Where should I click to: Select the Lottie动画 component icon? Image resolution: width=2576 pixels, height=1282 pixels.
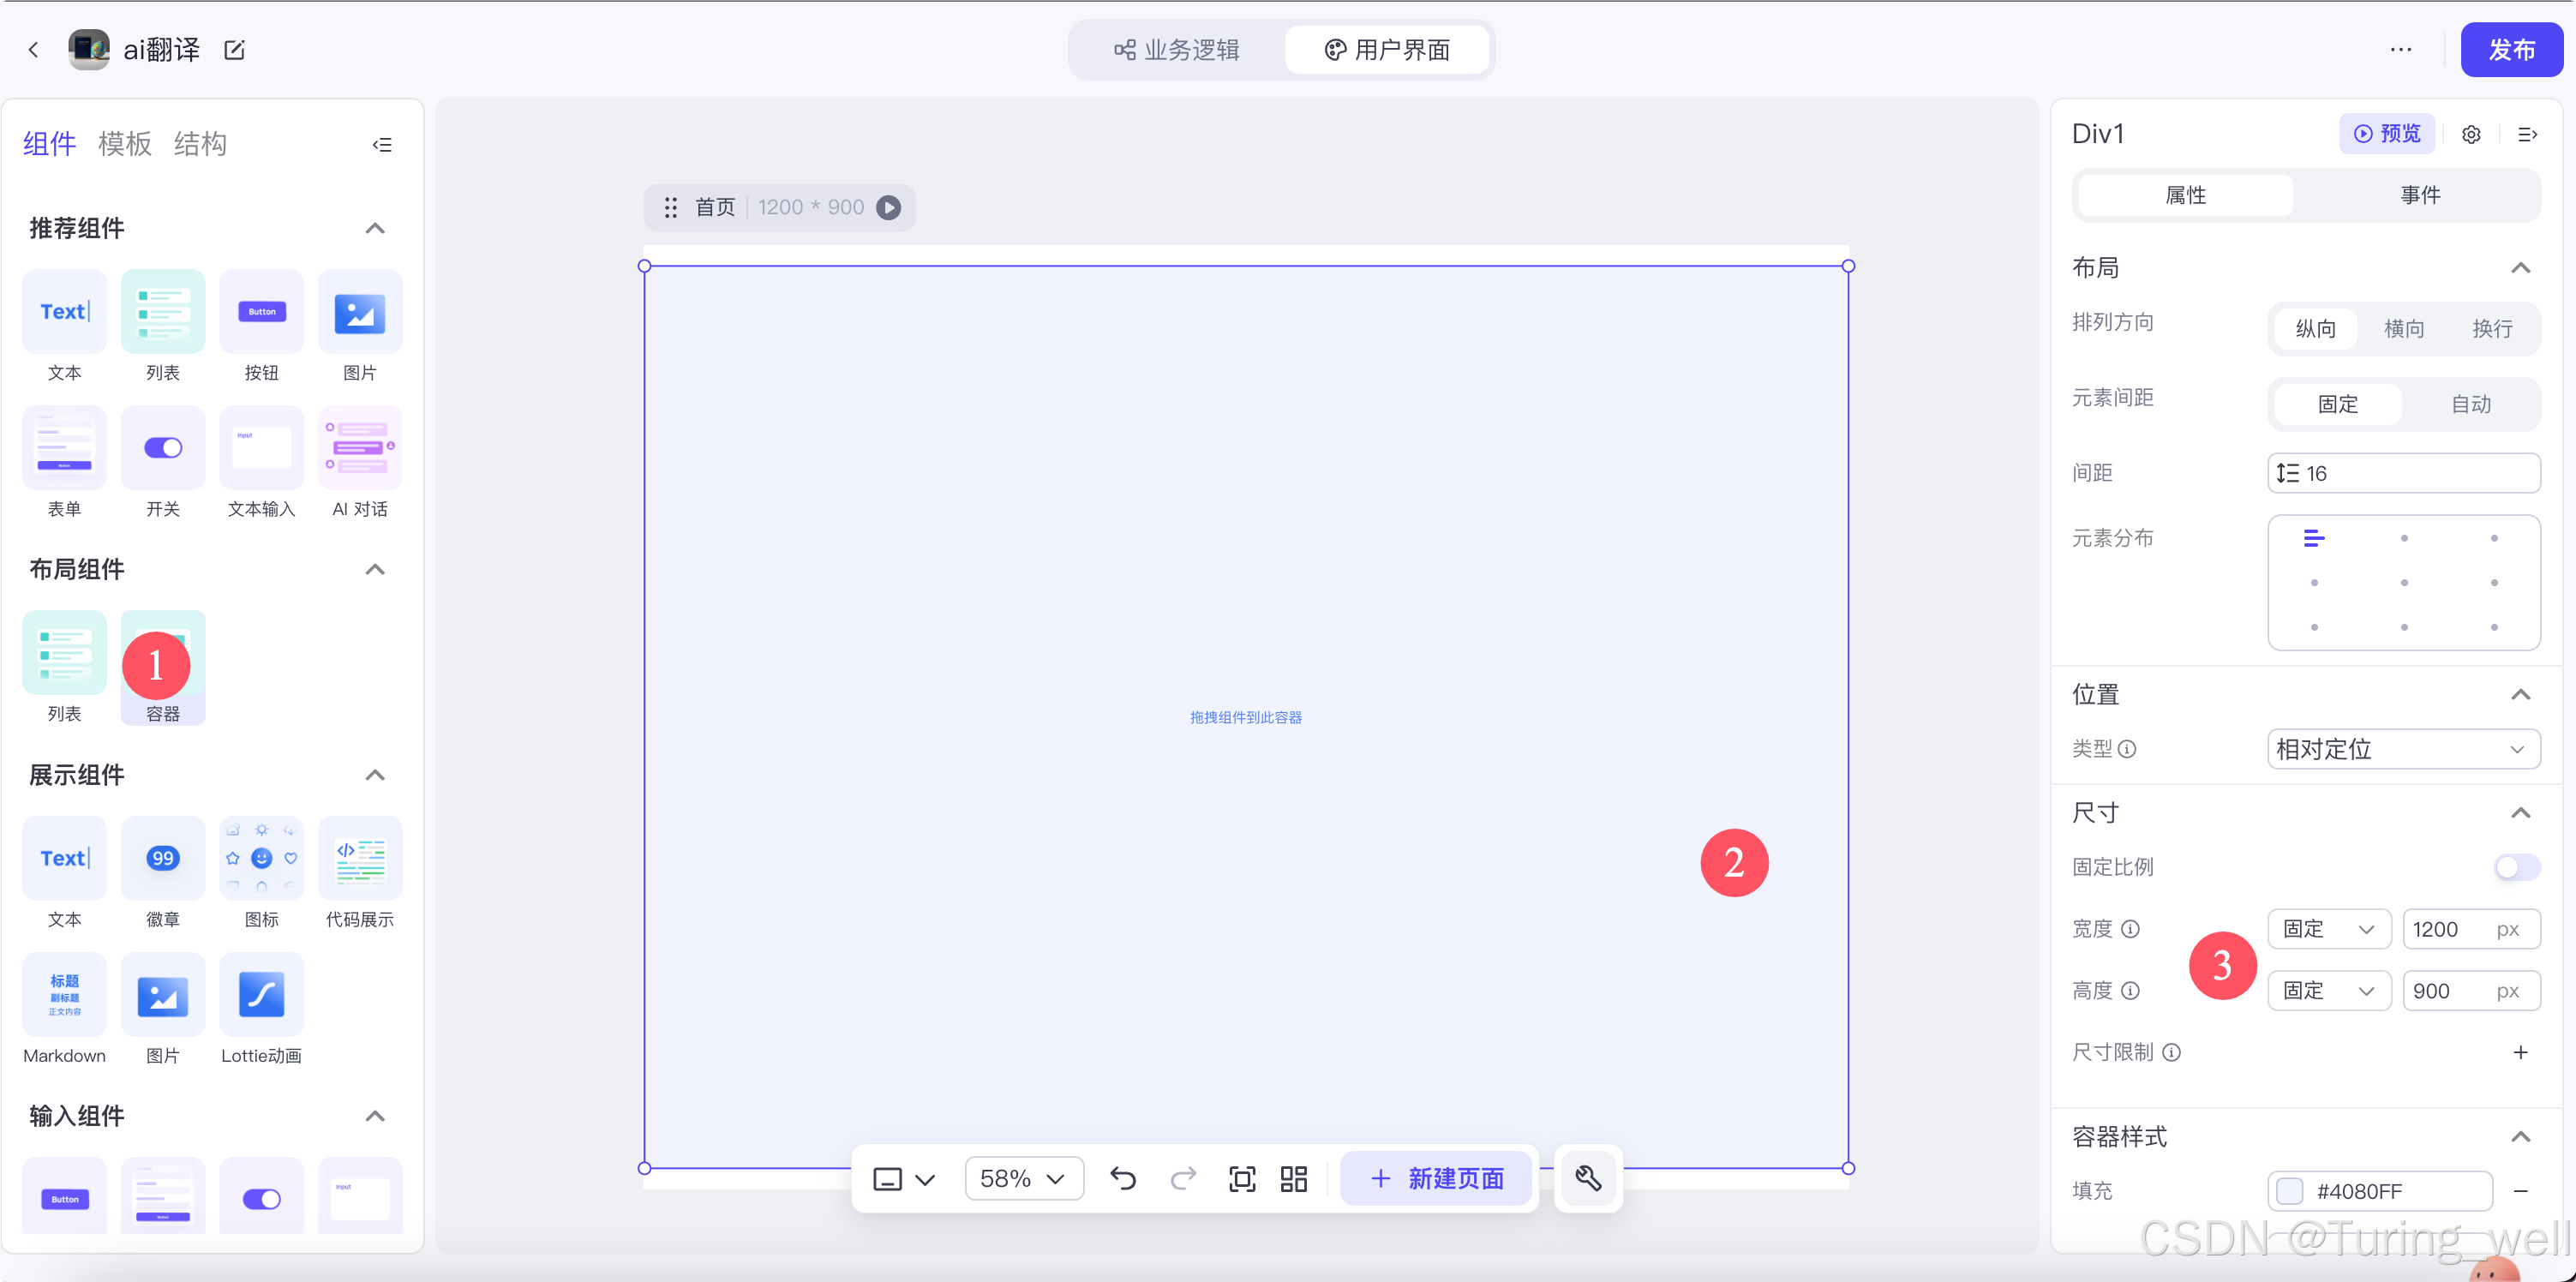tap(261, 994)
